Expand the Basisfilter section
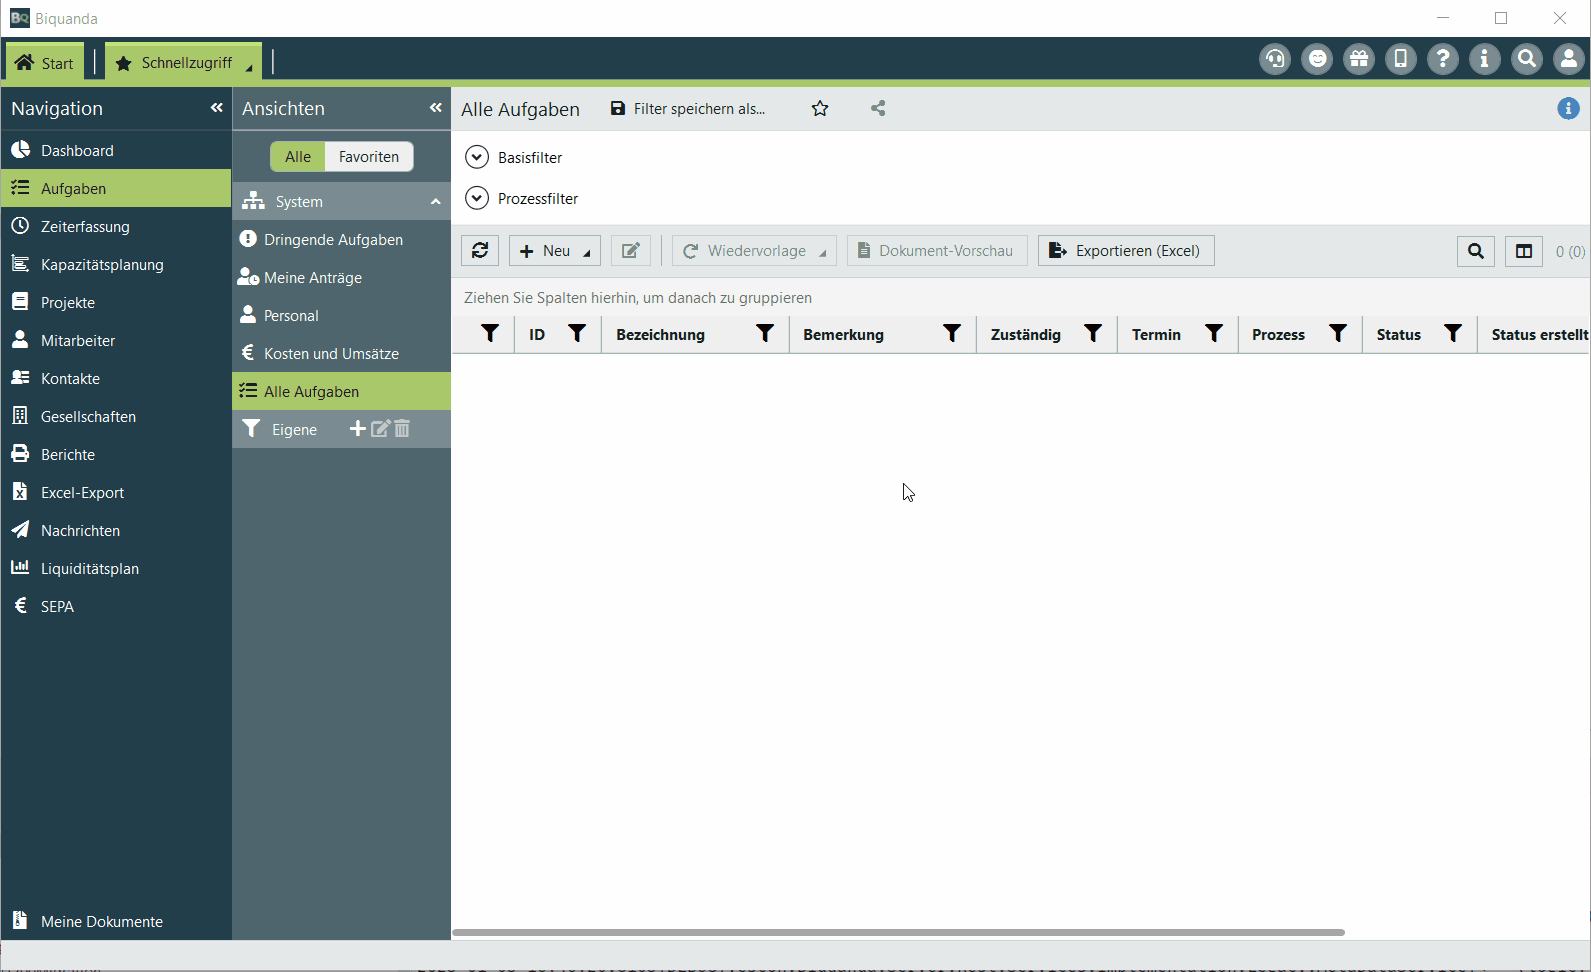 point(477,158)
